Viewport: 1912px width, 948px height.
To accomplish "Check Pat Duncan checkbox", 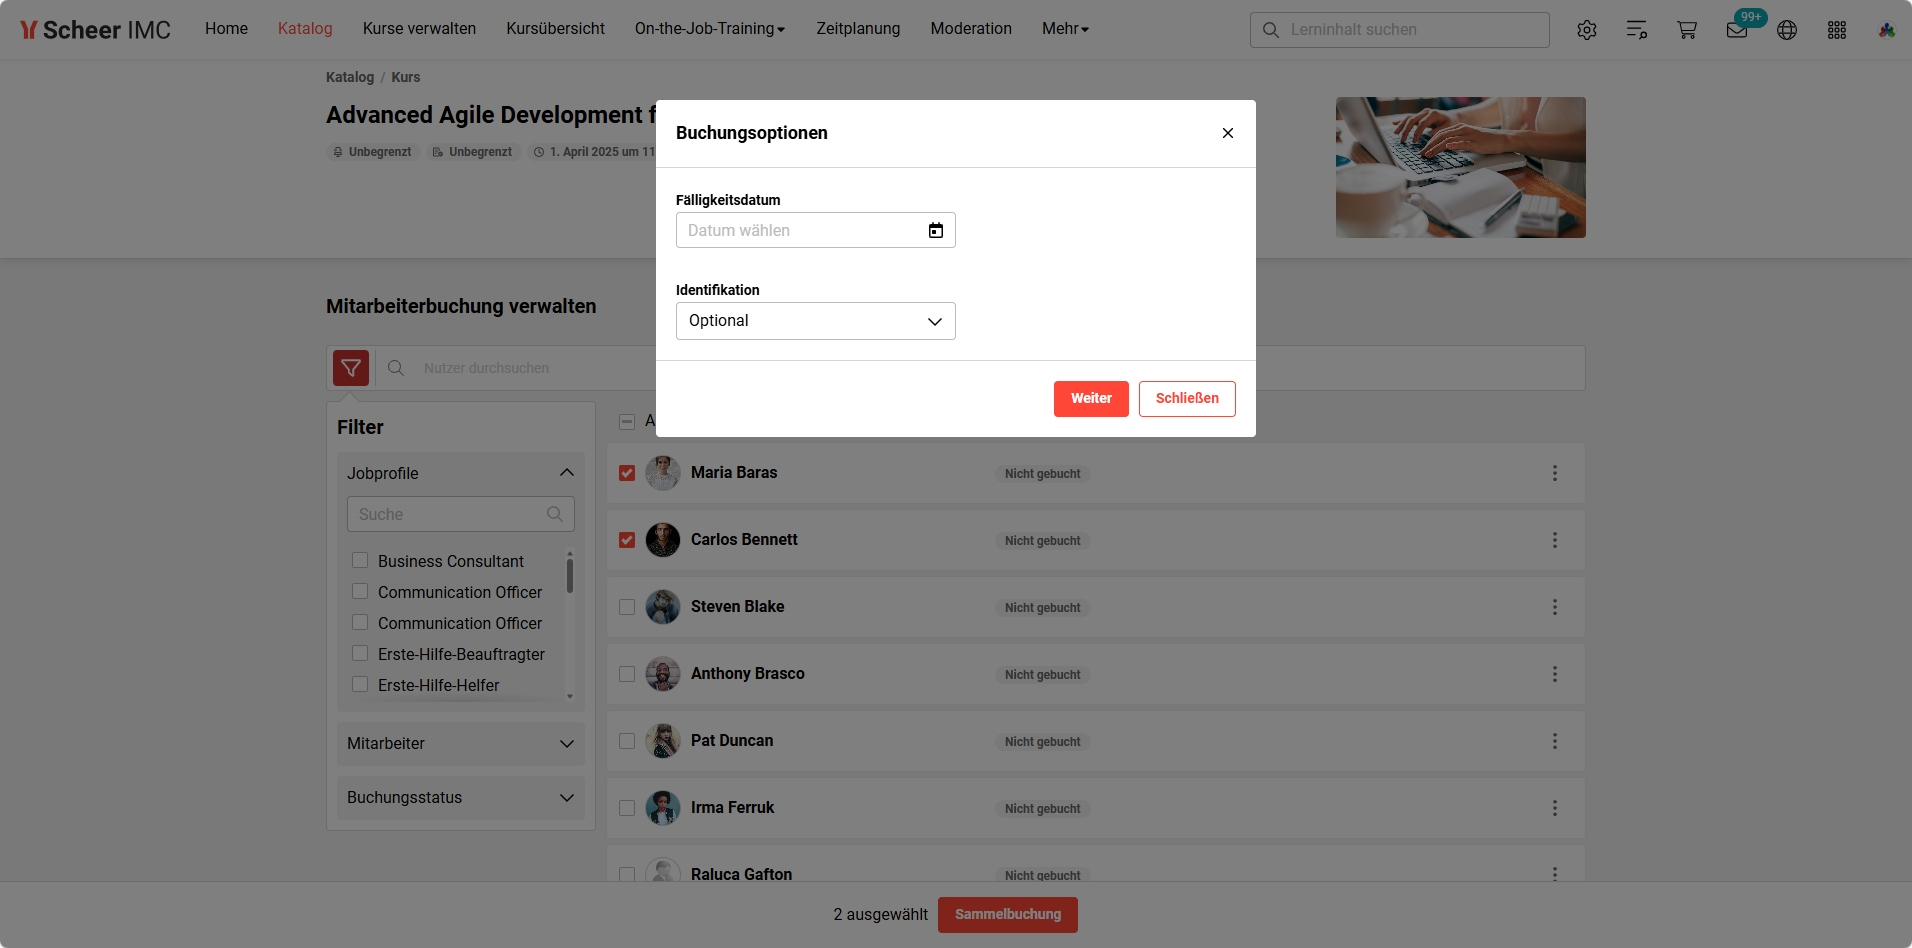I will (x=627, y=741).
